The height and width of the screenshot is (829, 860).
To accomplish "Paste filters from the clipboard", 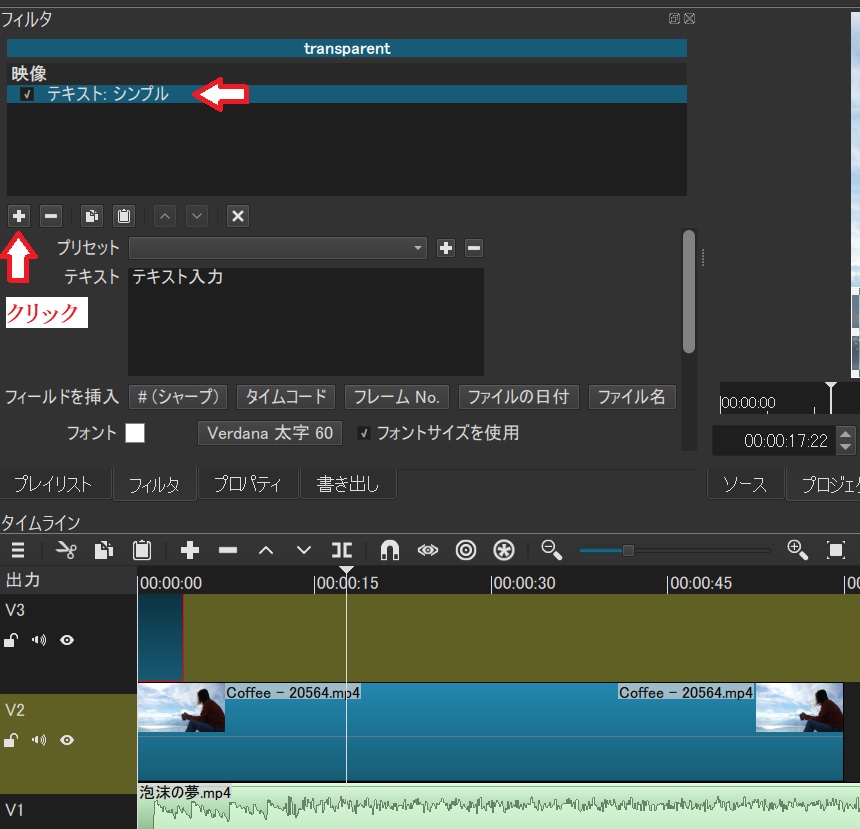I will coord(123,216).
